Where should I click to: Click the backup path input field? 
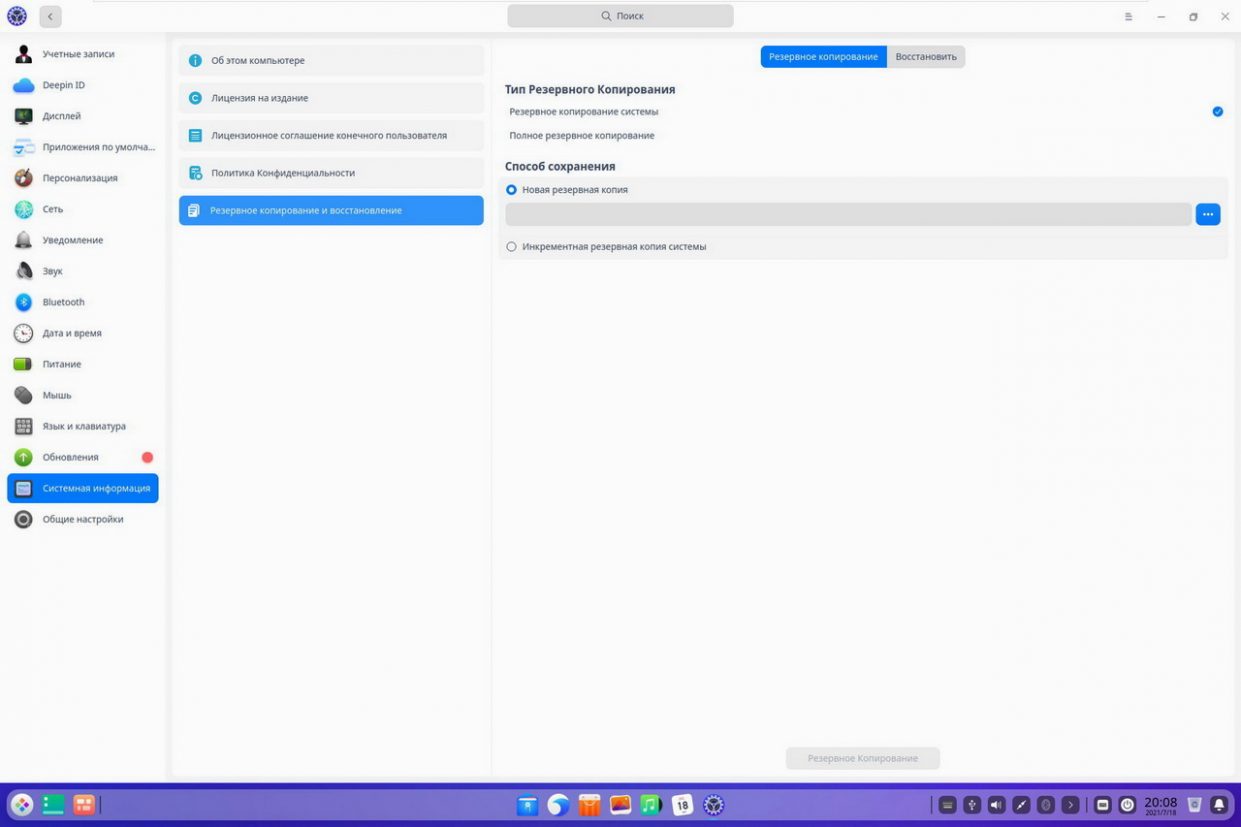[x=848, y=214]
